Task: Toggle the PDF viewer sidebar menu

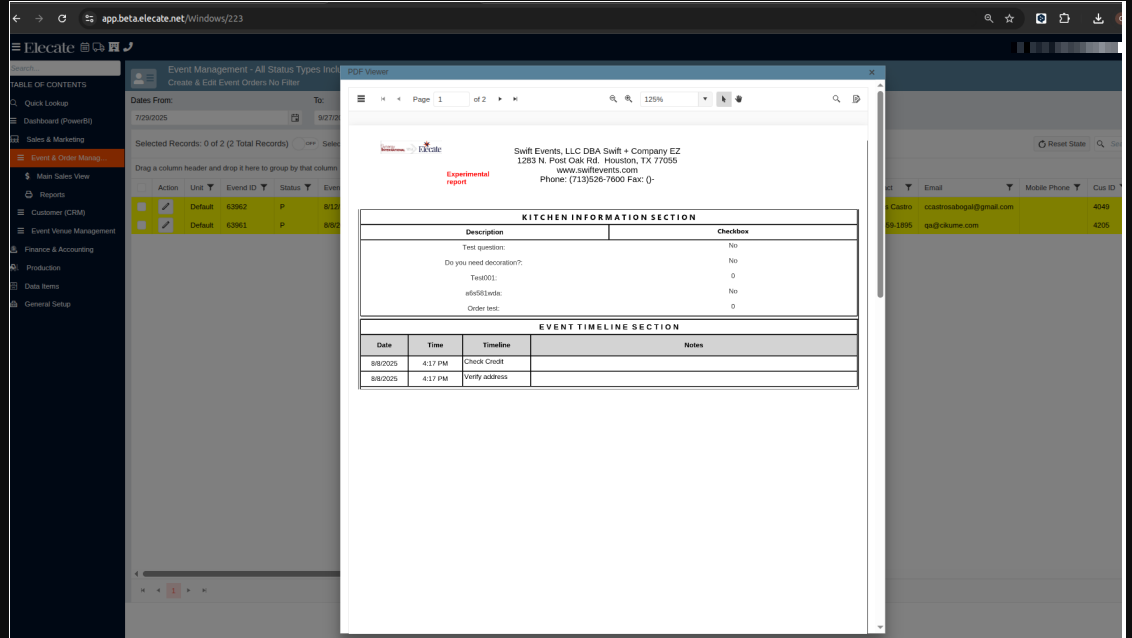Action: [x=361, y=99]
